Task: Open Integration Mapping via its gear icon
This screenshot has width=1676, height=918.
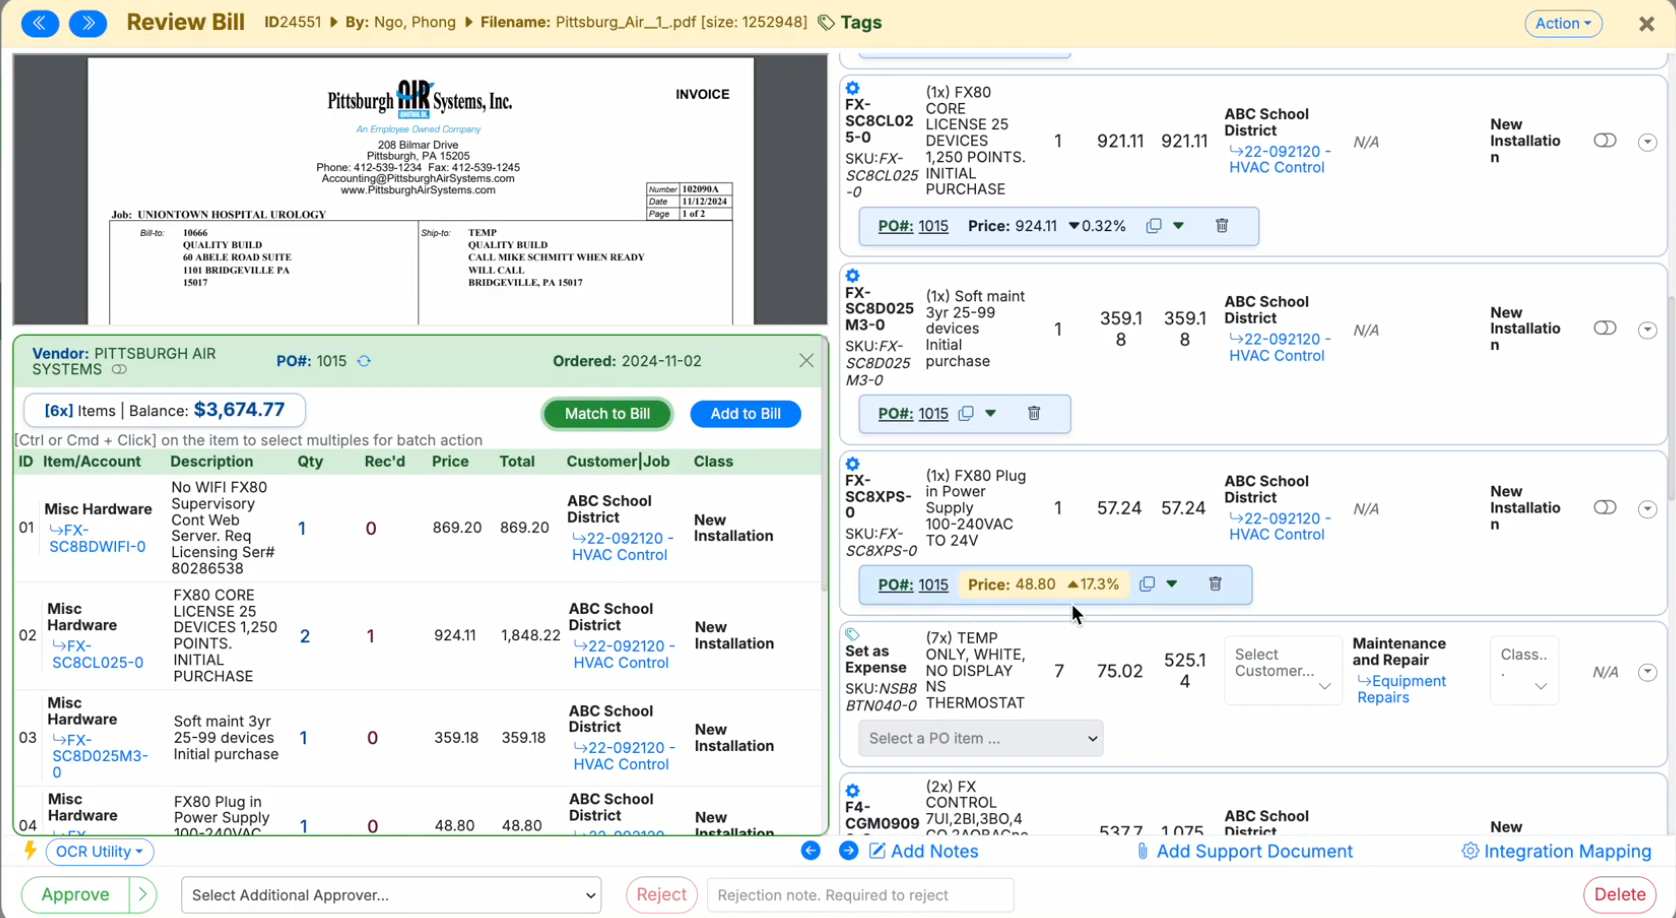Action: (x=1470, y=851)
